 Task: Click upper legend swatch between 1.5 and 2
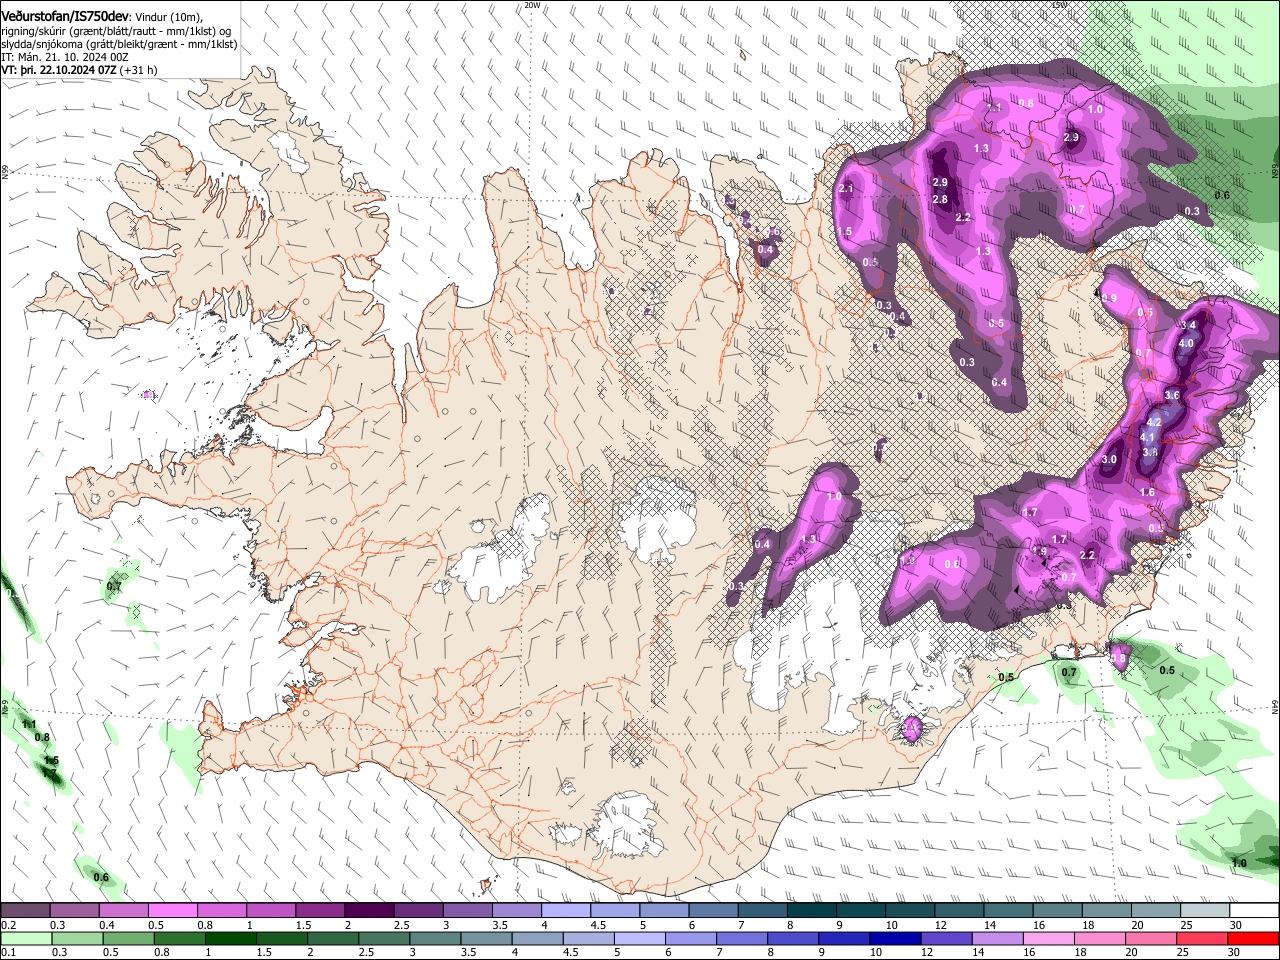(x=320, y=911)
